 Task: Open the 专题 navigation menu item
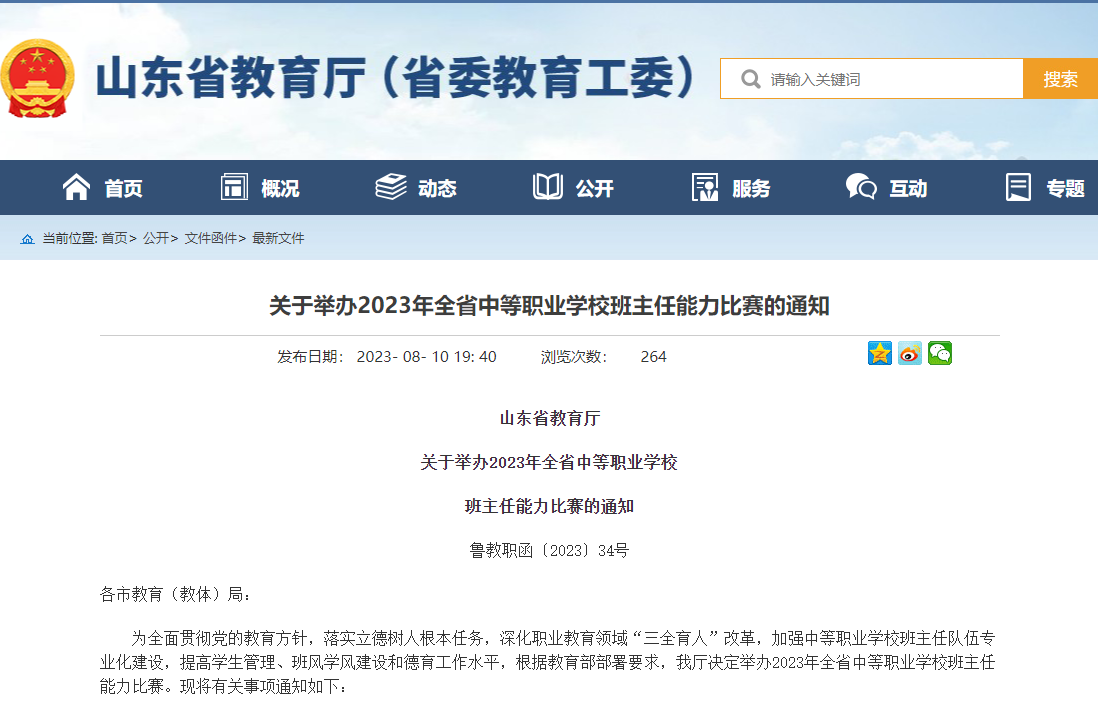1065,188
